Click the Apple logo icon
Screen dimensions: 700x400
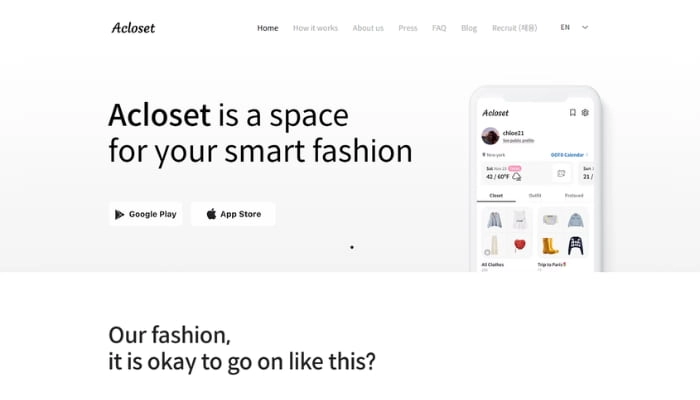point(211,214)
